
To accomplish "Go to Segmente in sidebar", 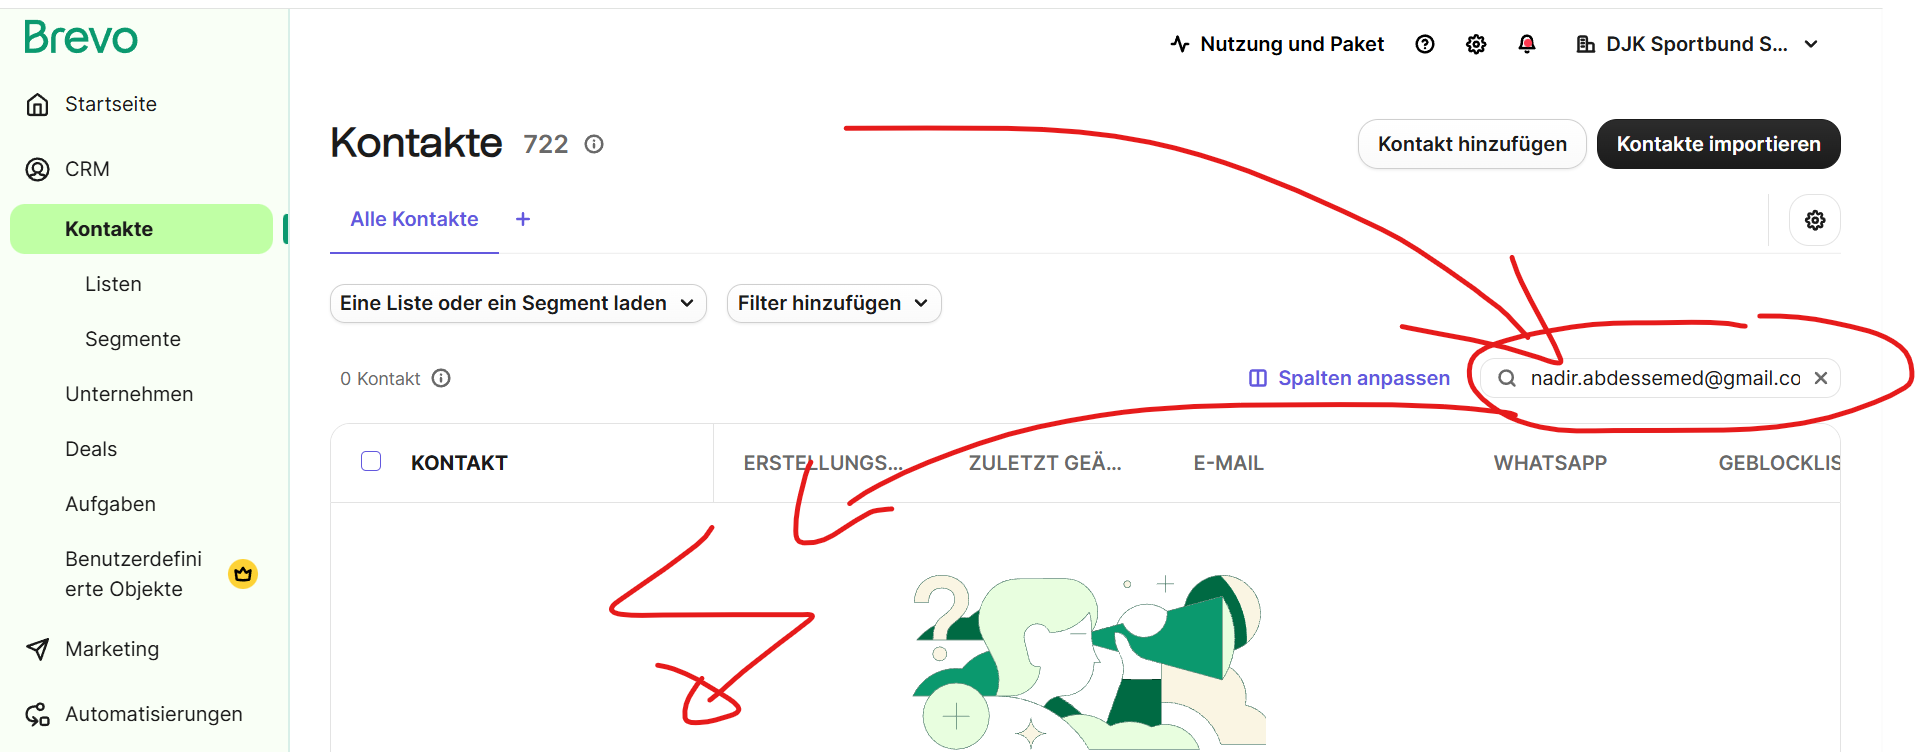I will [133, 339].
